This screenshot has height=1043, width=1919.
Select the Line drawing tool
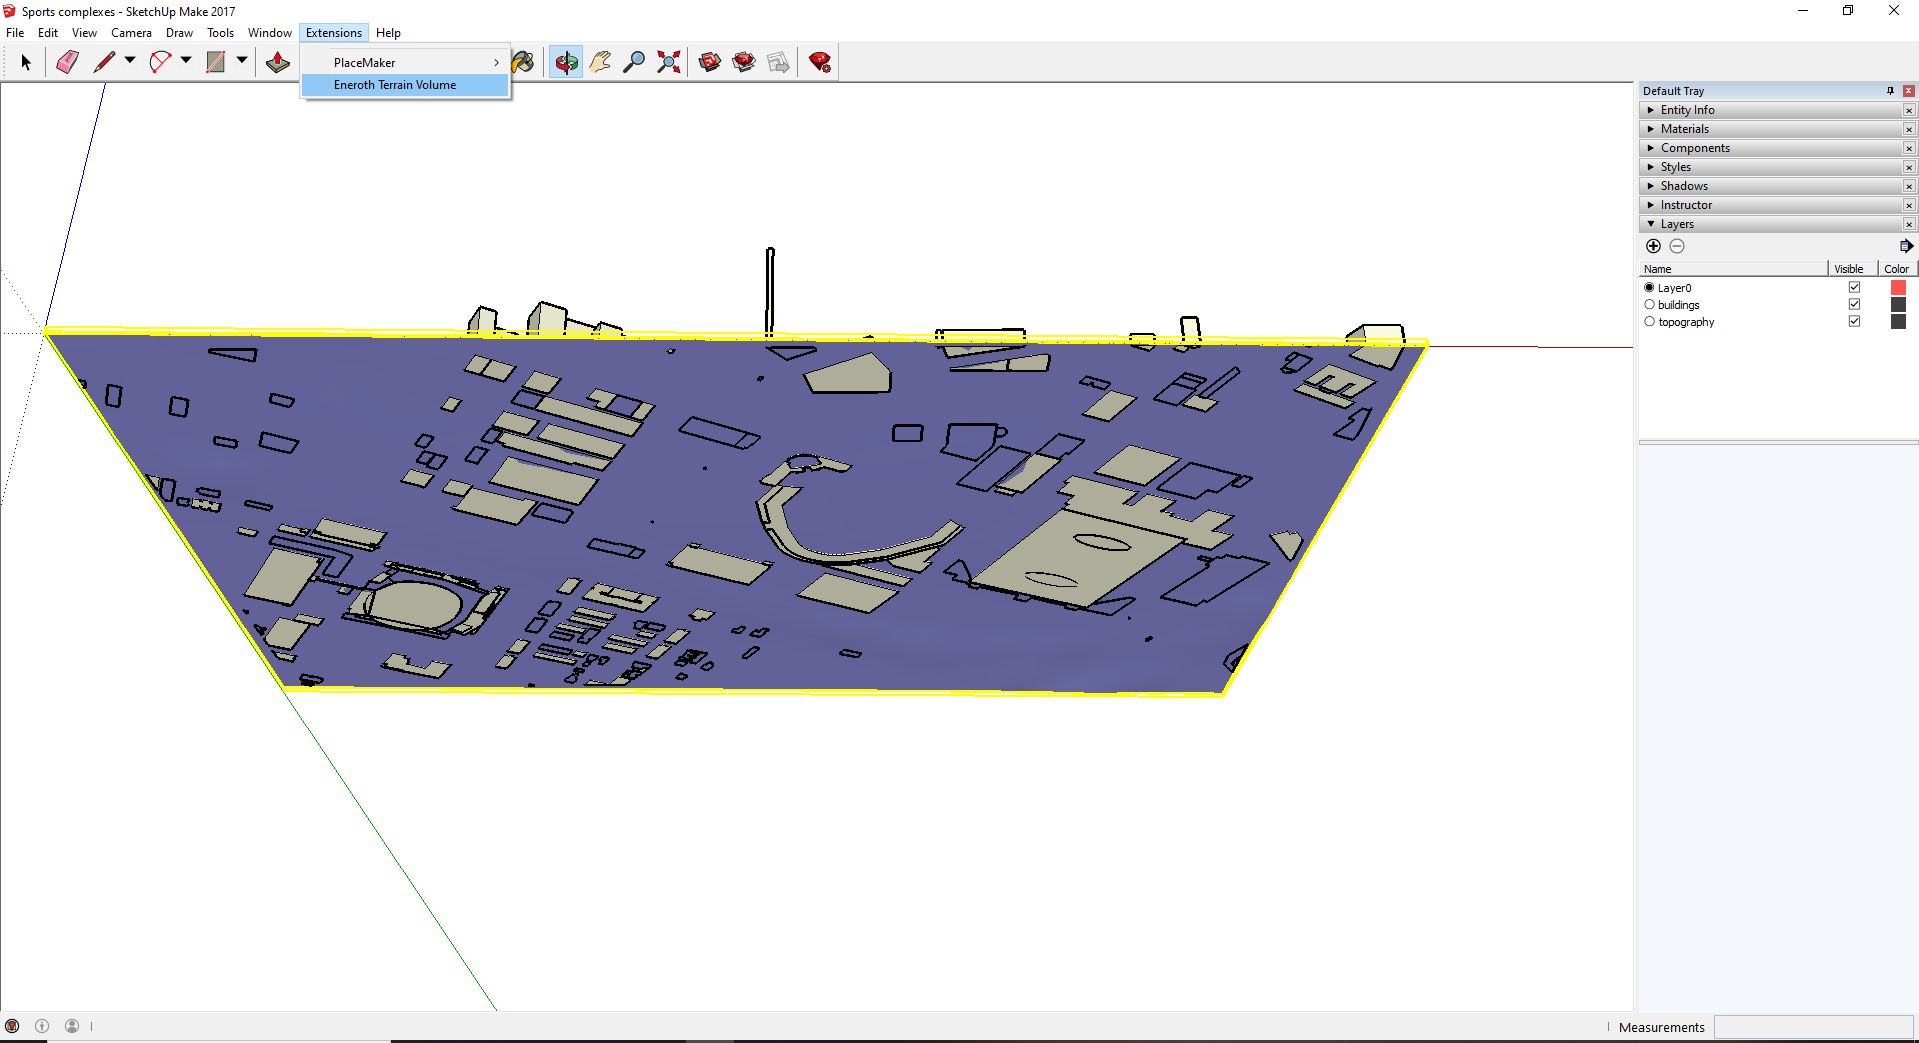(x=104, y=62)
